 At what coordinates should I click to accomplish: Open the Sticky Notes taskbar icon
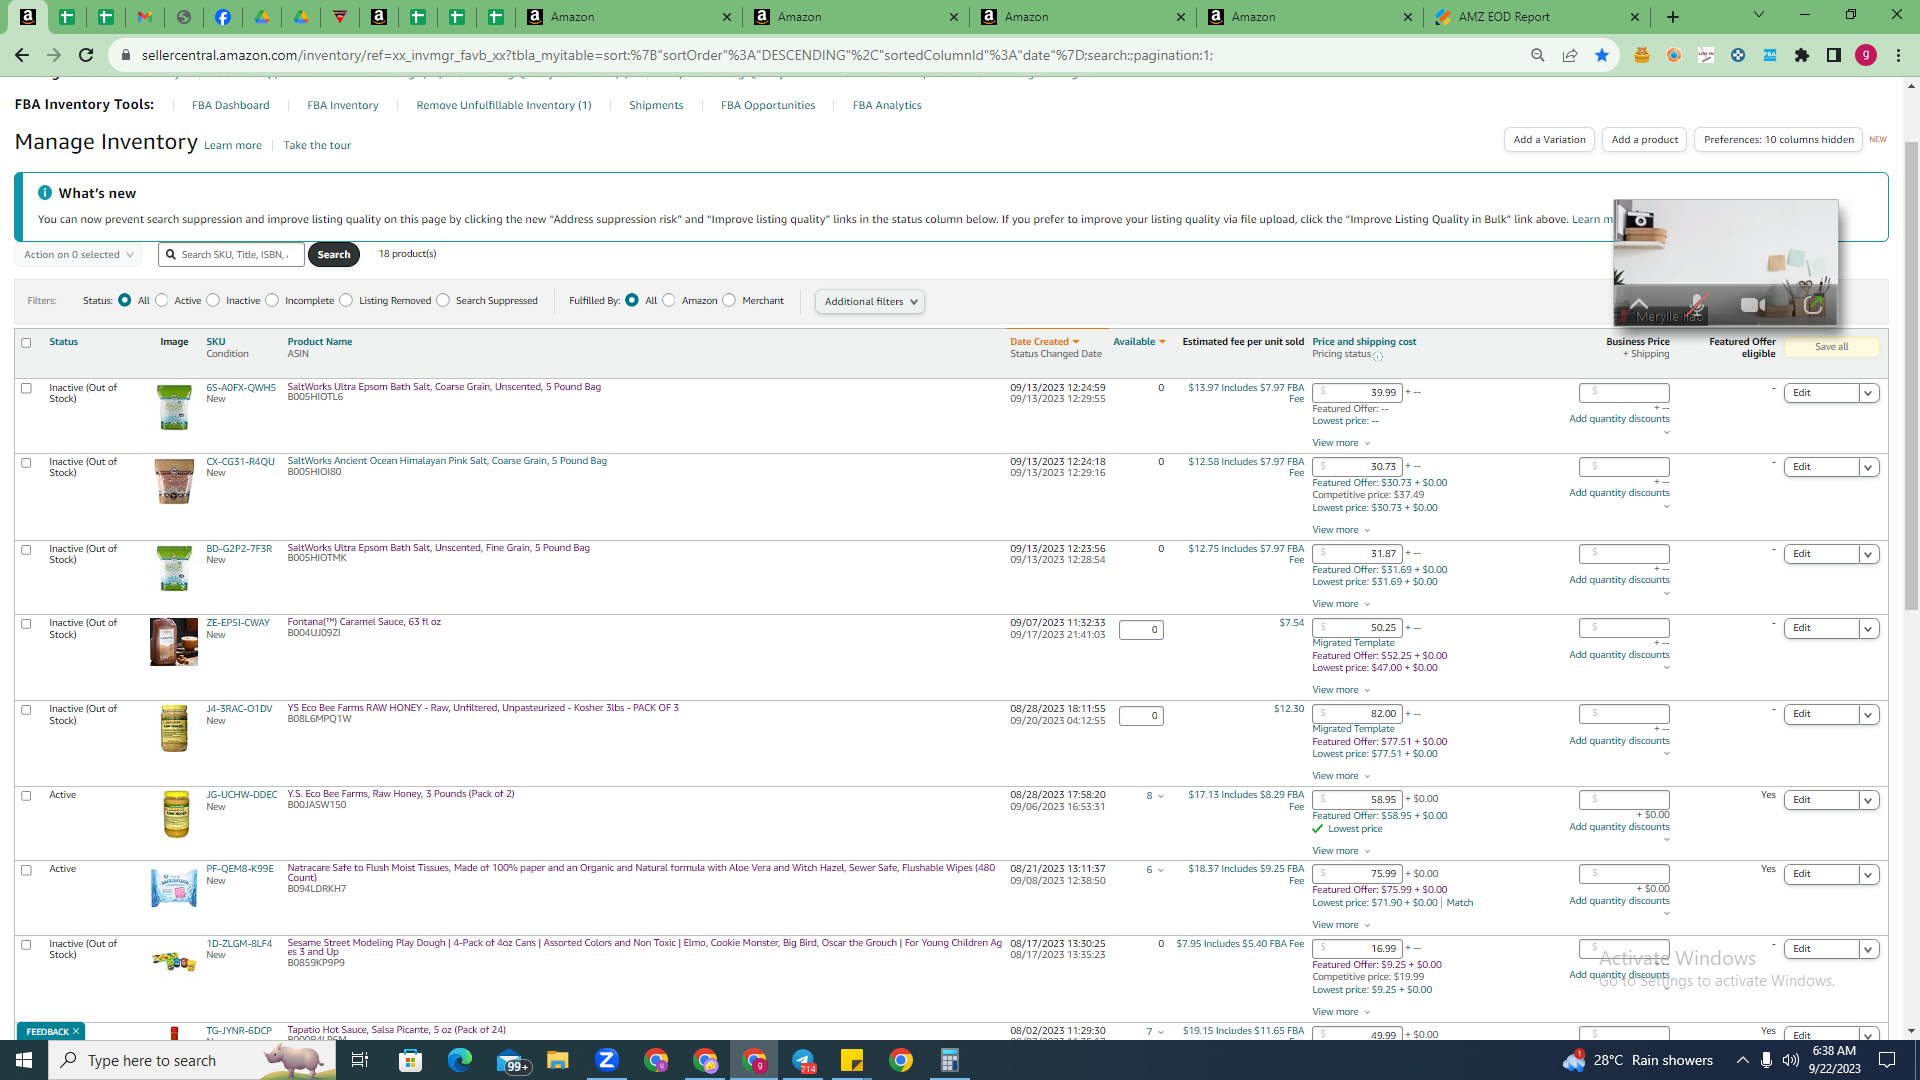(x=852, y=1060)
